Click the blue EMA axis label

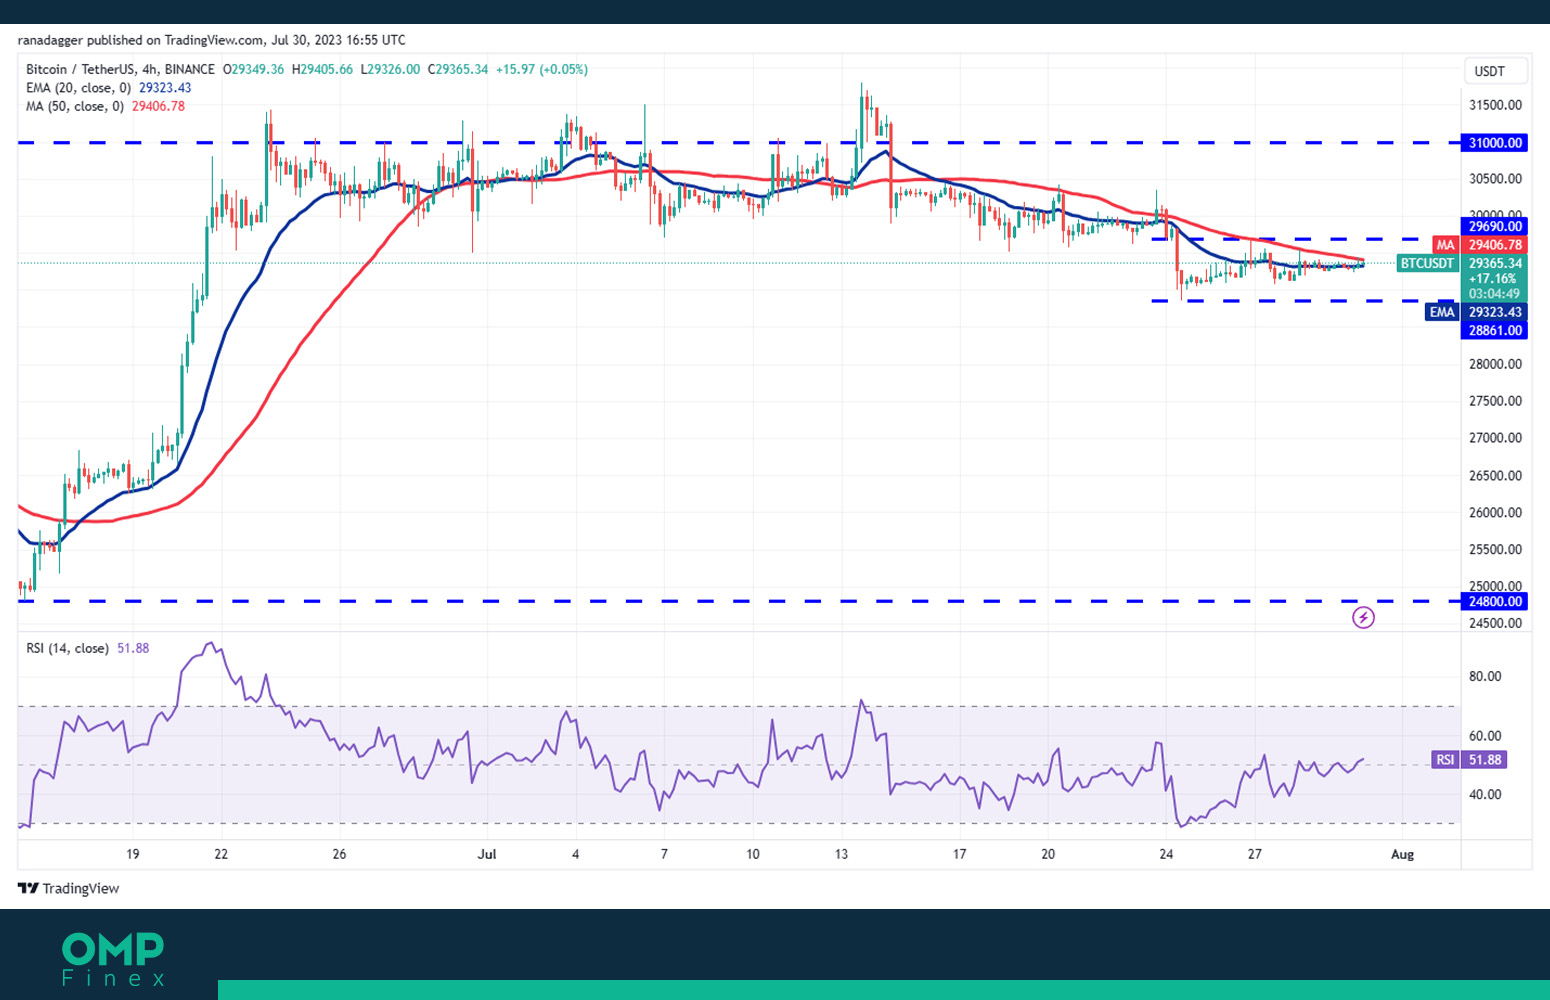pyautogui.click(x=1442, y=312)
